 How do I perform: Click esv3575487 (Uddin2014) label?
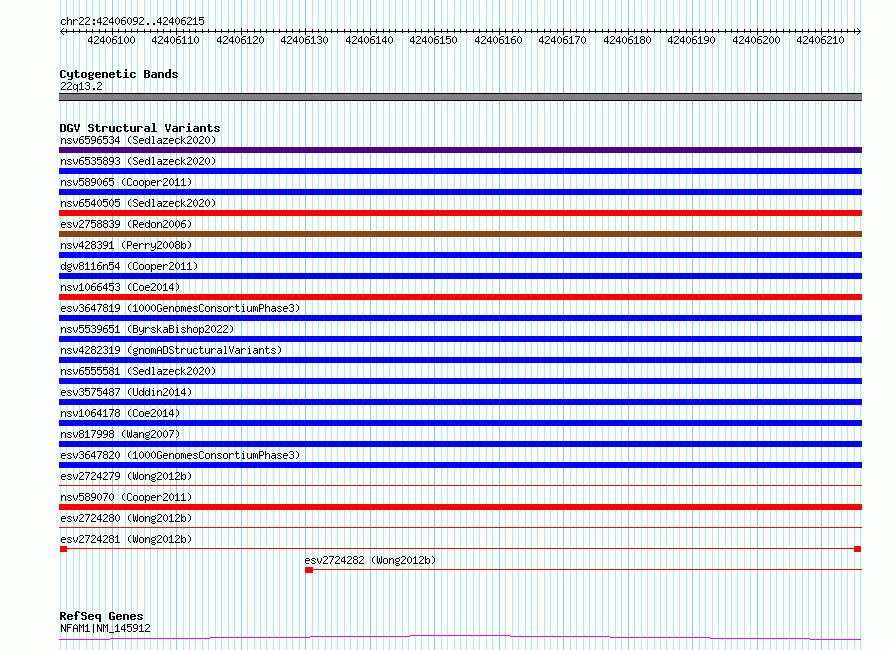(x=126, y=392)
